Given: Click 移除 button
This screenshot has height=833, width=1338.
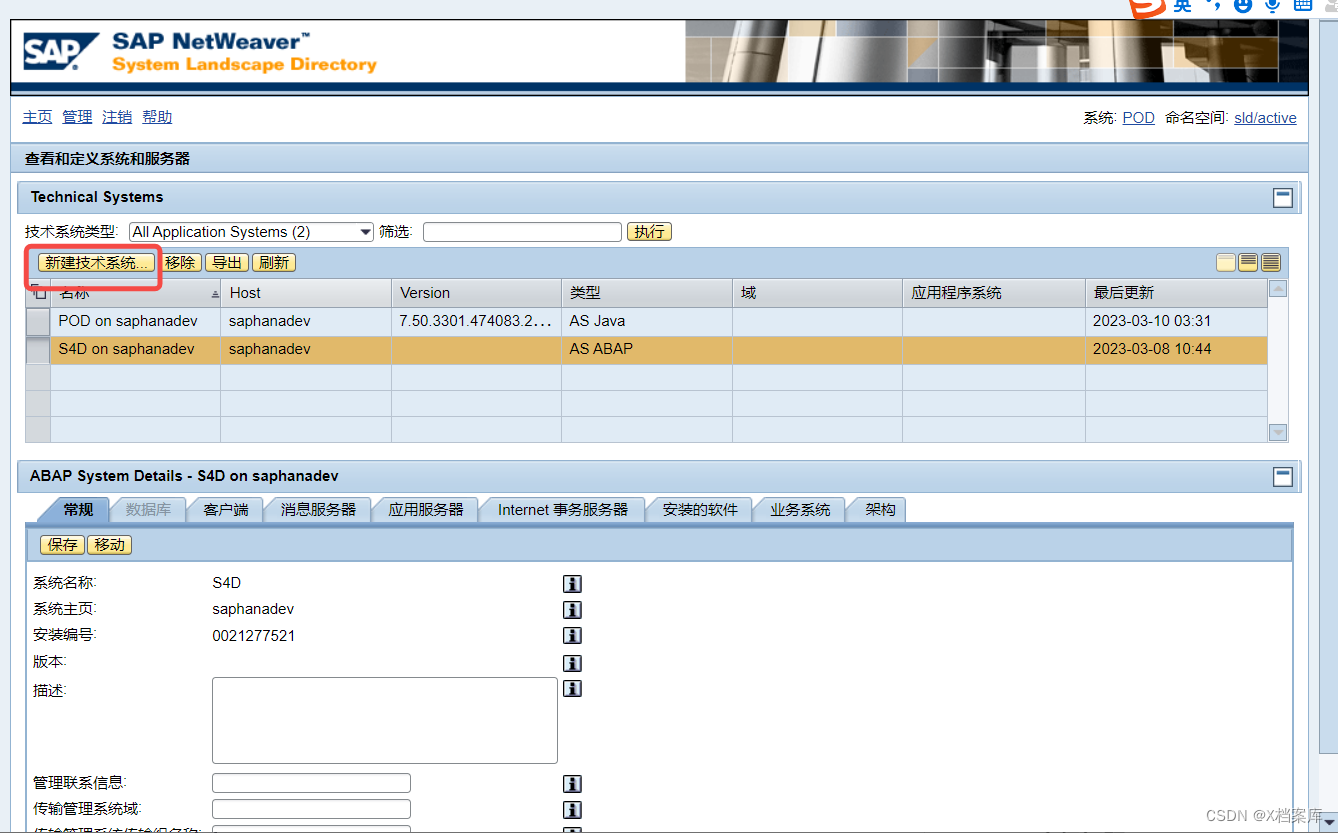Looking at the screenshot, I should point(180,263).
